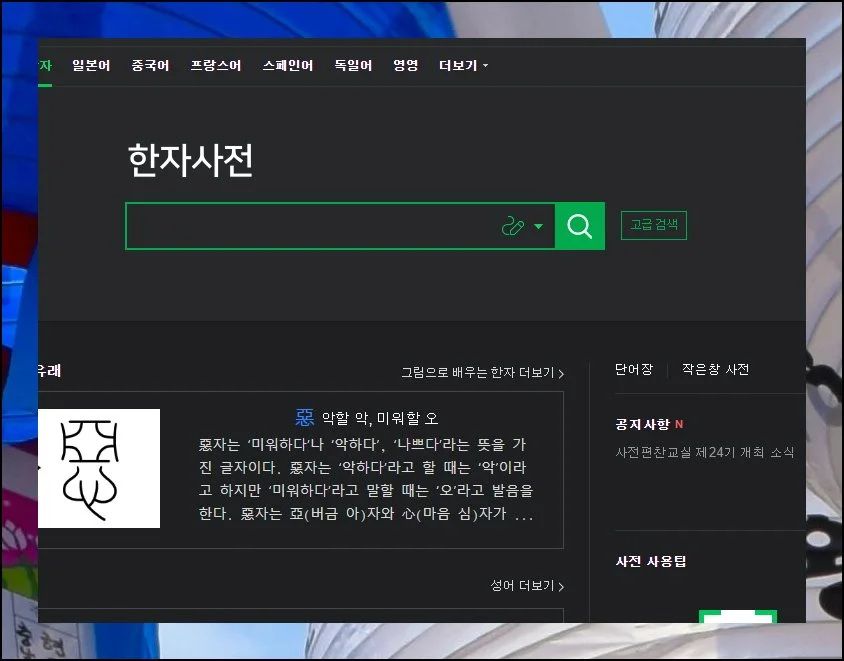
Task: Open the blue 惡 character entry
Action: (x=304, y=418)
